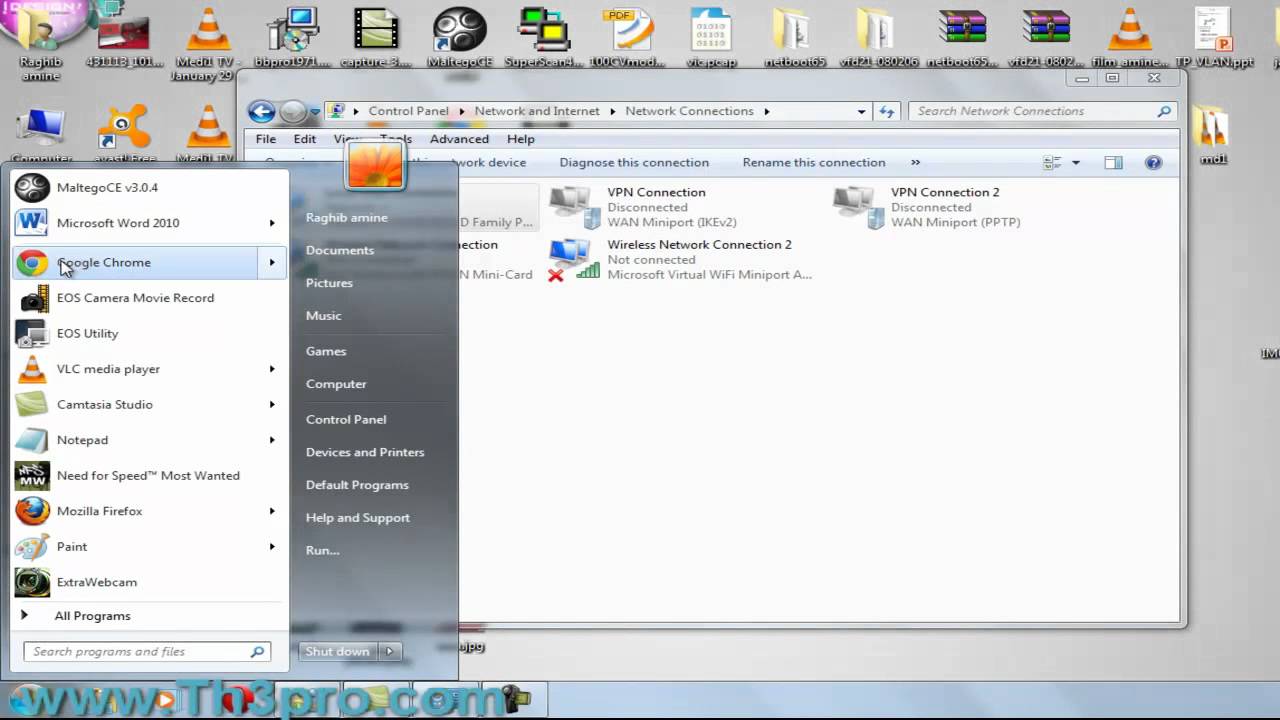Open Help and Support link
This screenshot has height=720, width=1280.
click(357, 517)
